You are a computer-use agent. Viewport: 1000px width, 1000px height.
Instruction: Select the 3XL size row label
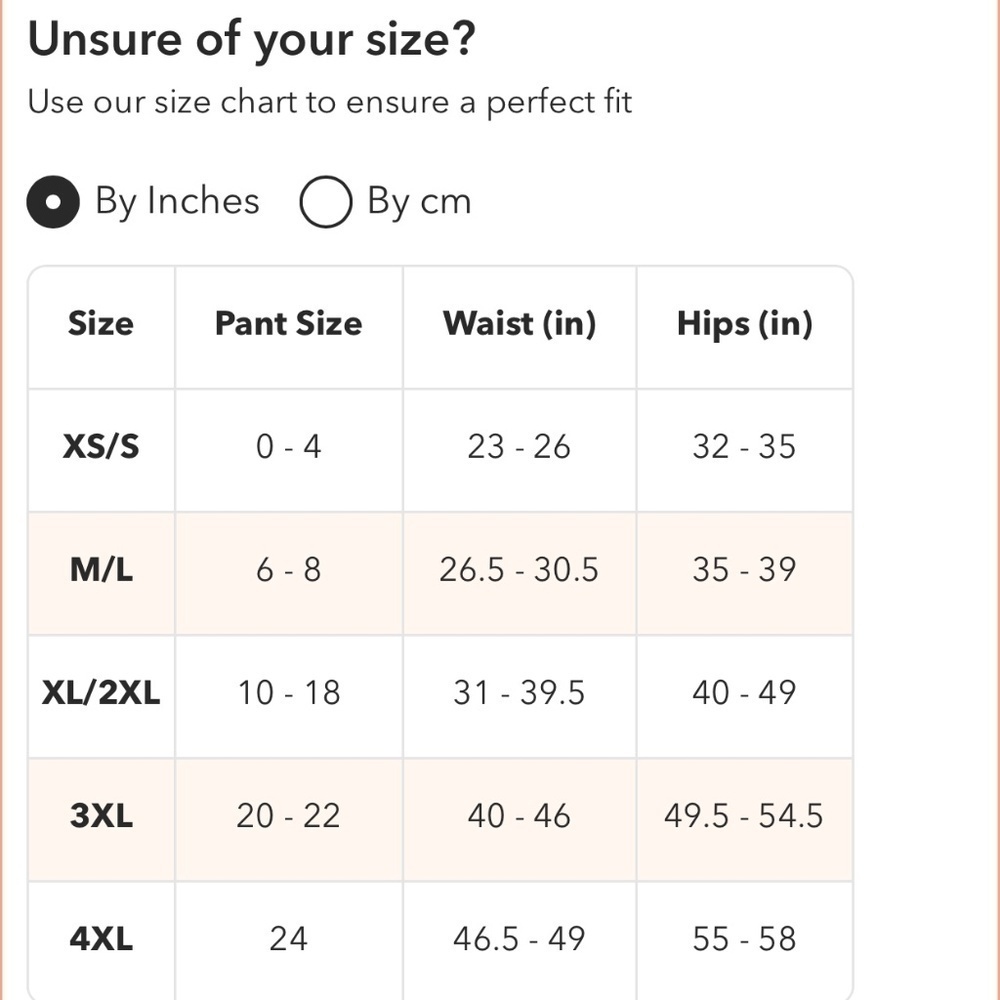(101, 816)
